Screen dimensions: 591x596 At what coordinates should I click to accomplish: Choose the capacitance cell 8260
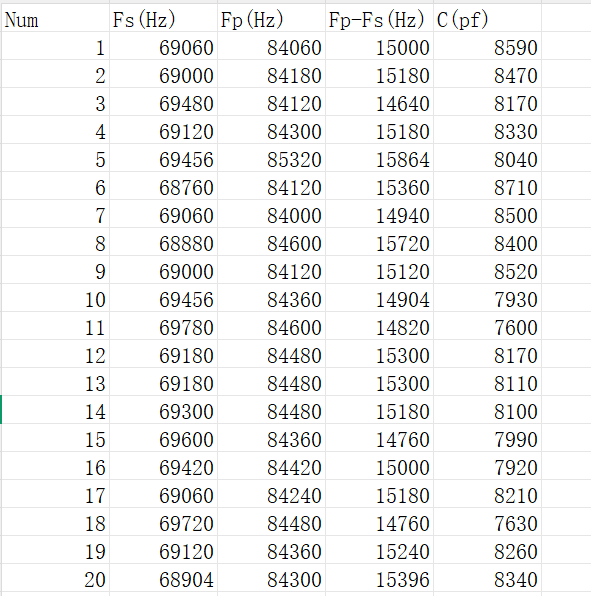point(487,550)
